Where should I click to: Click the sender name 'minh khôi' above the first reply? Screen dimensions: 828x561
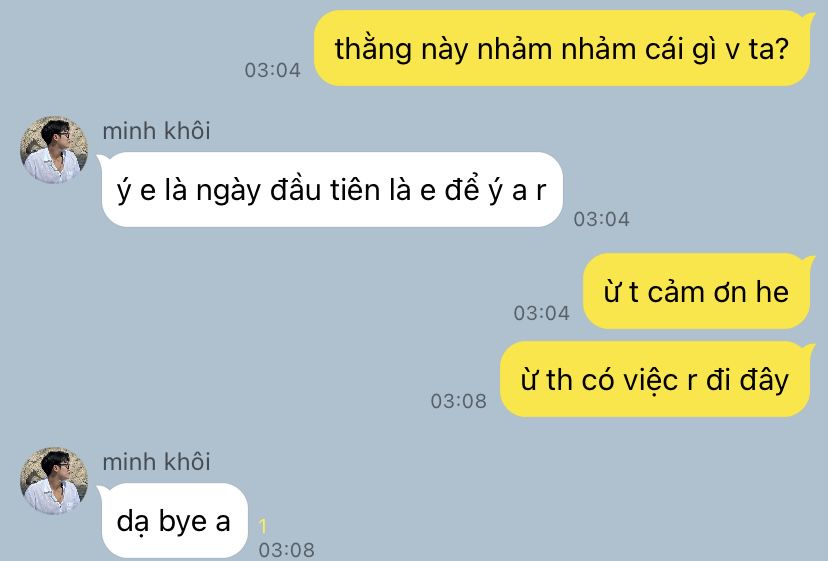click(x=156, y=131)
